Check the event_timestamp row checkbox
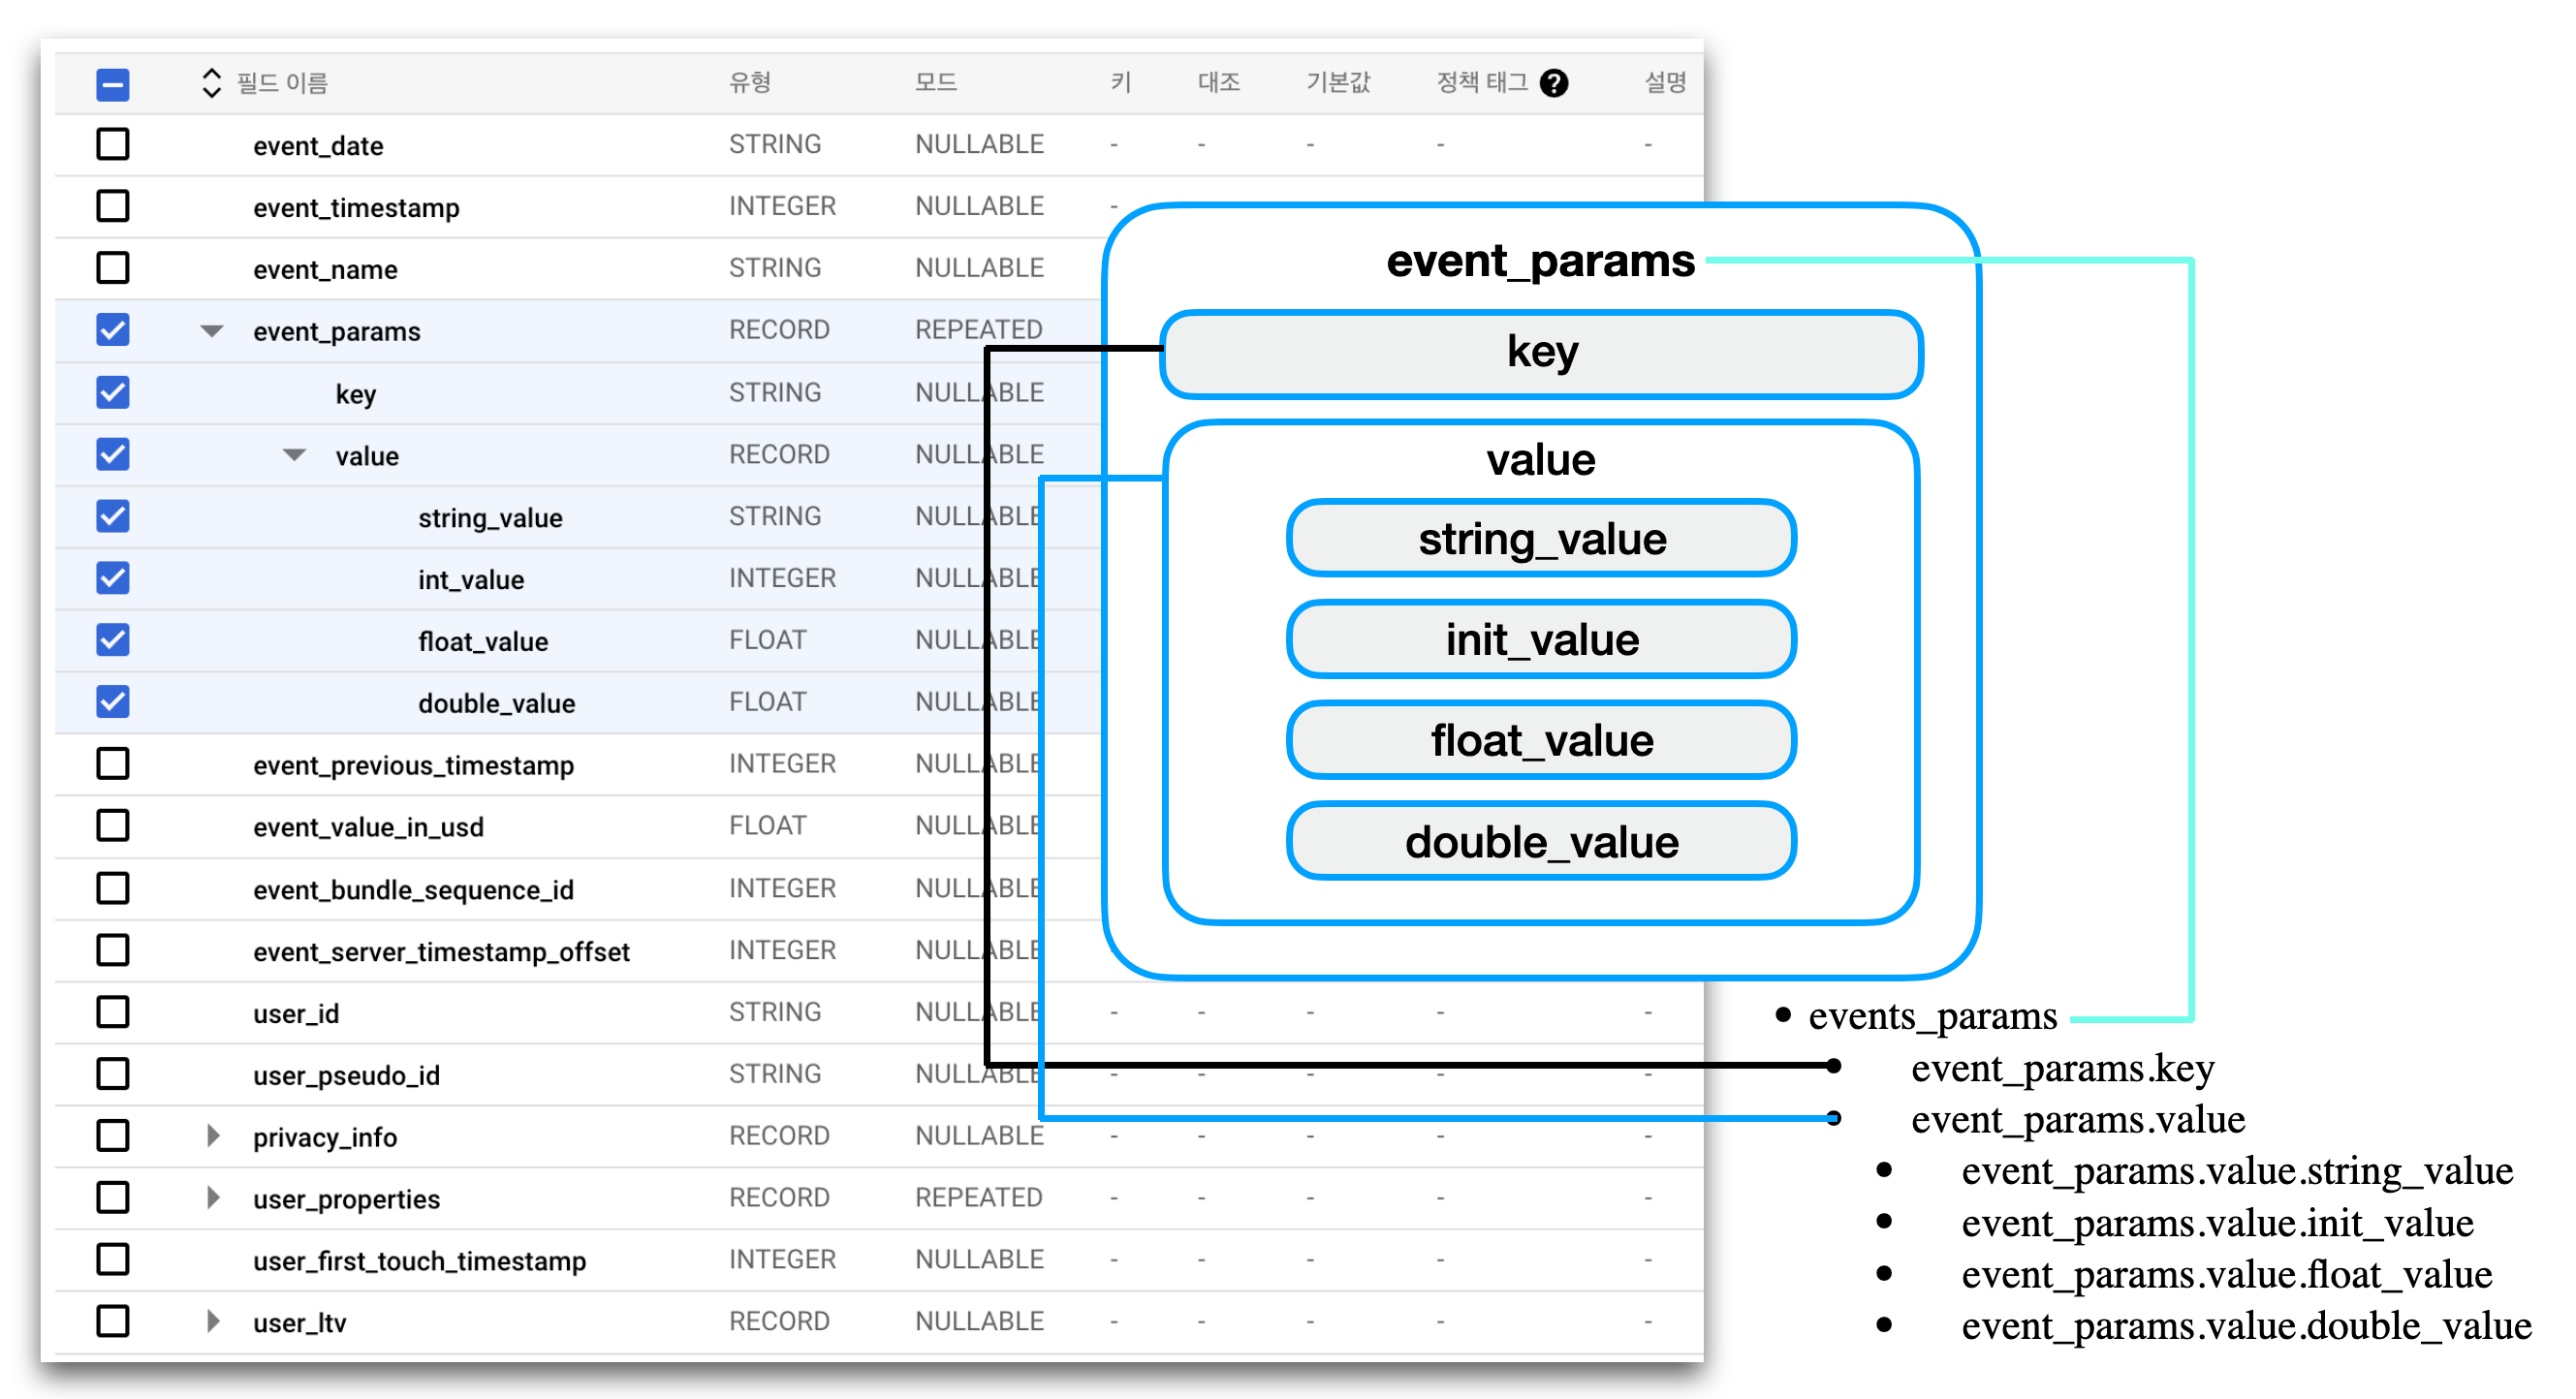 113,206
